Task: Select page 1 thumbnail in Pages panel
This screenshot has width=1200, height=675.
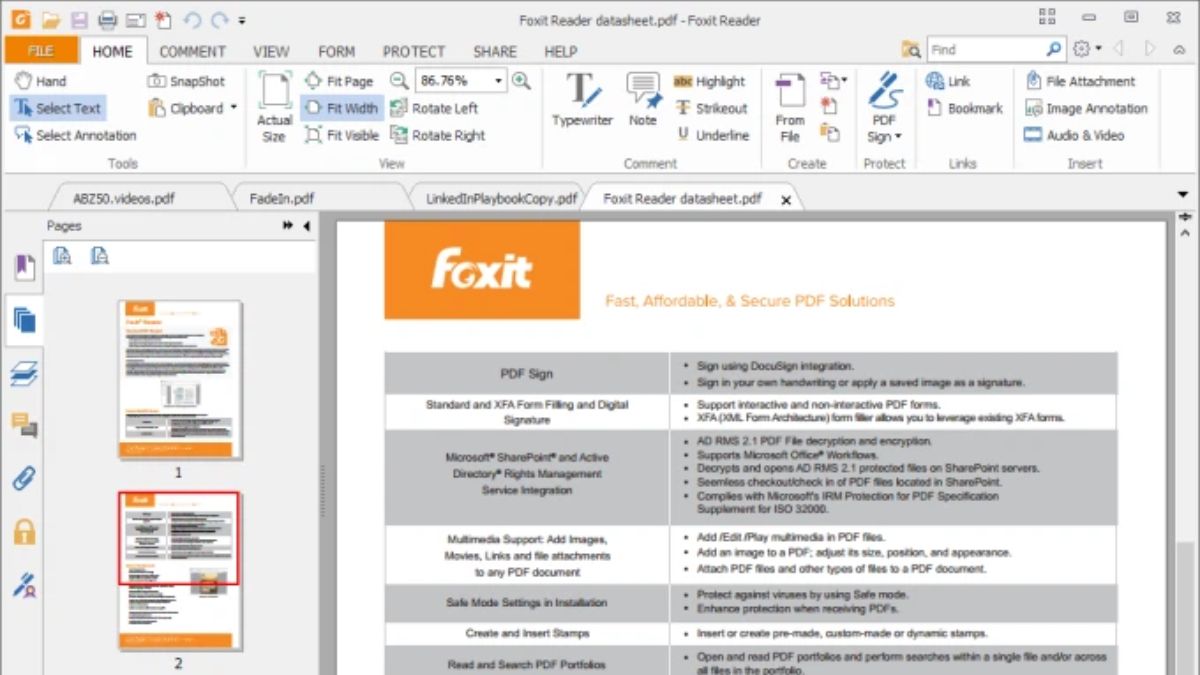Action: coord(179,382)
